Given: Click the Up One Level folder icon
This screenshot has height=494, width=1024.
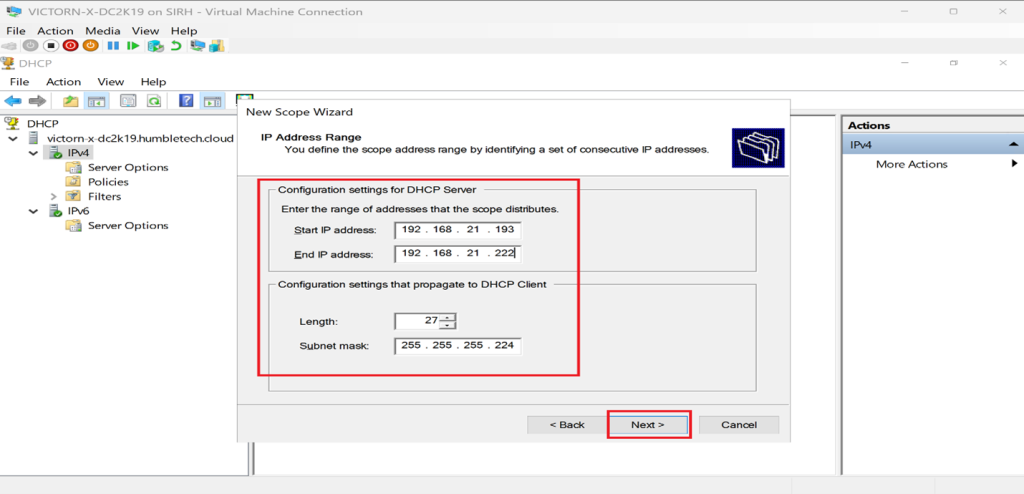Looking at the screenshot, I should [x=70, y=101].
